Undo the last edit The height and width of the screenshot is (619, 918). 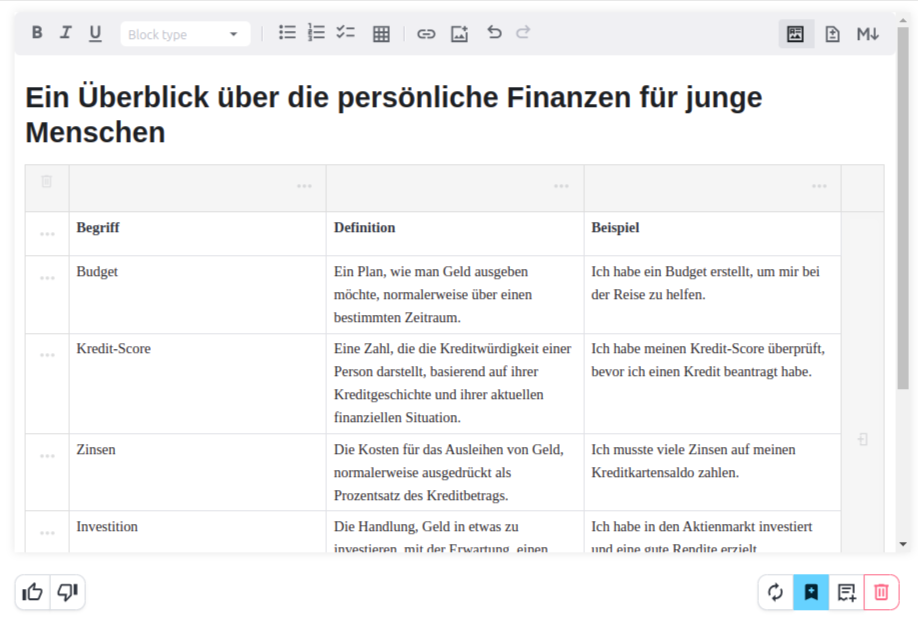coord(494,33)
